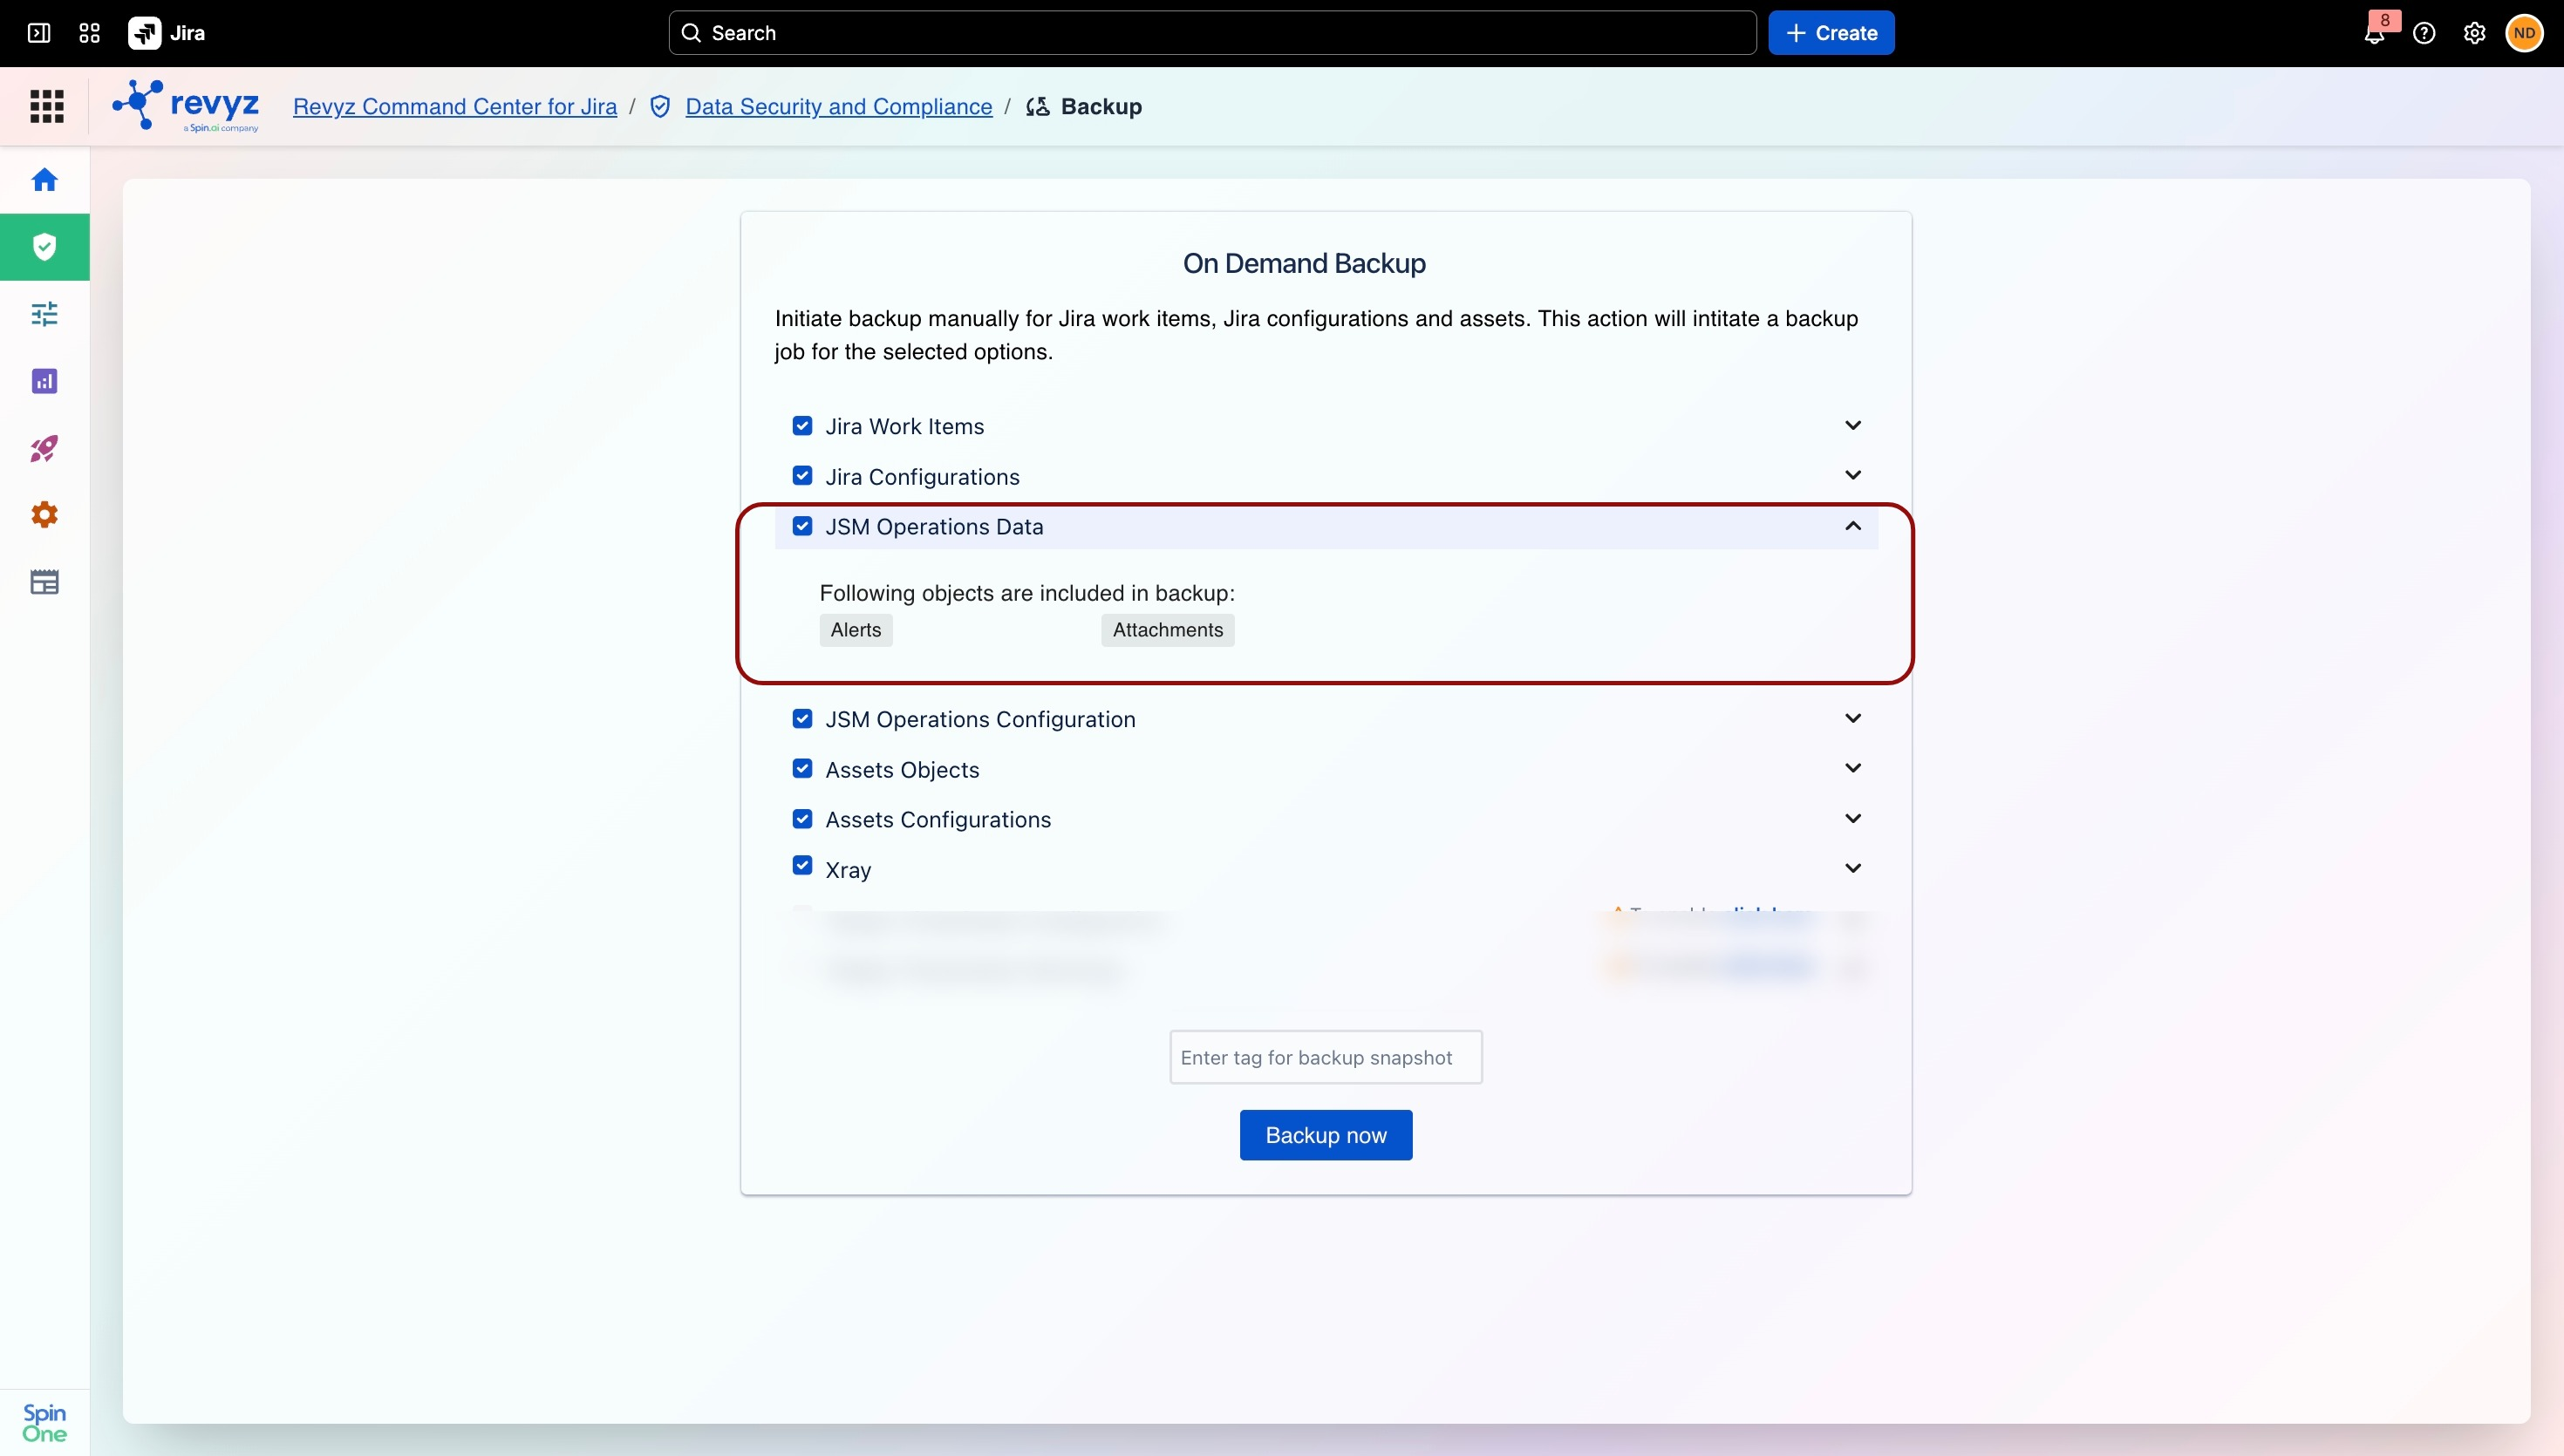Click the SpinOne logo in sidebar
The height and width of the screenshot is (1456, 2564).
click(45, 1422)
